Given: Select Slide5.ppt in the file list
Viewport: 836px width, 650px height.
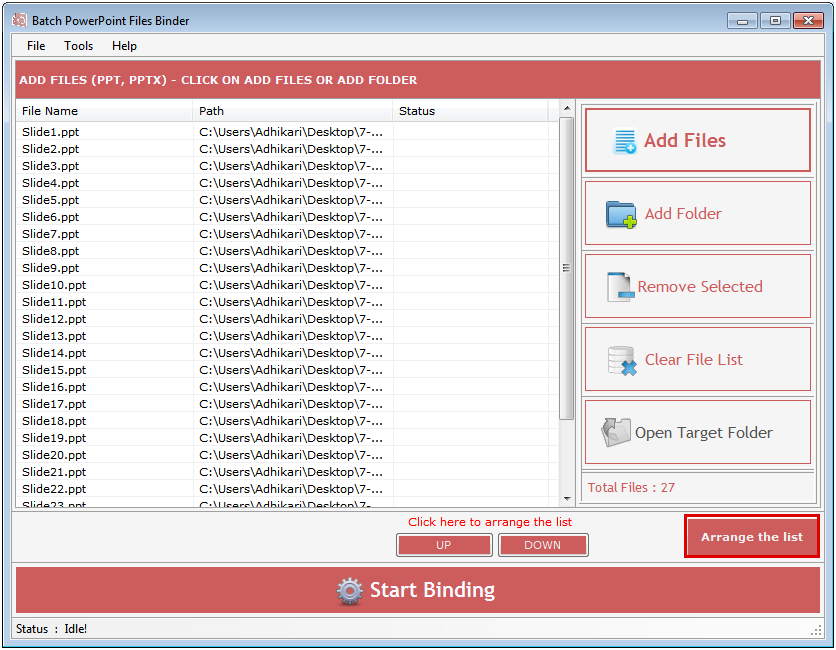Looking at the screenshot, I should coord(51,200).
